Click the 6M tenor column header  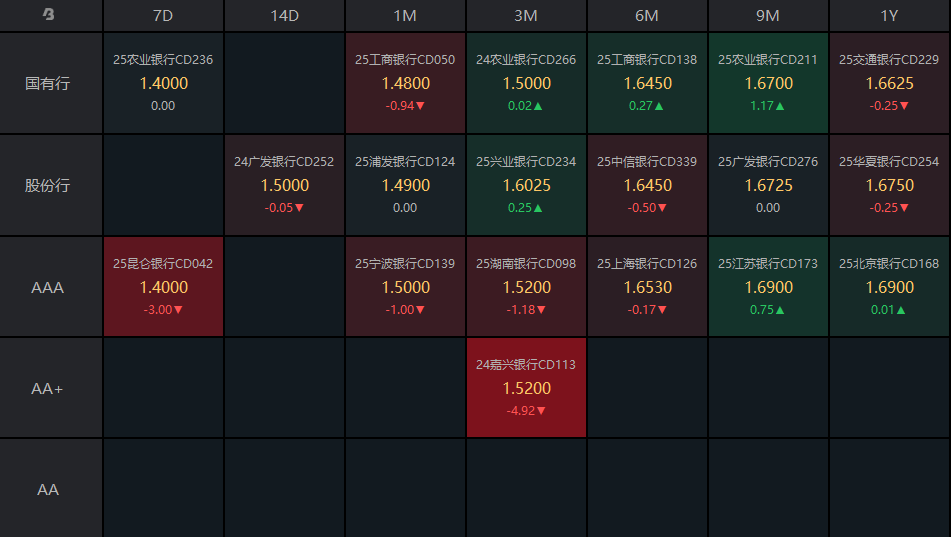tap(647, 16)
